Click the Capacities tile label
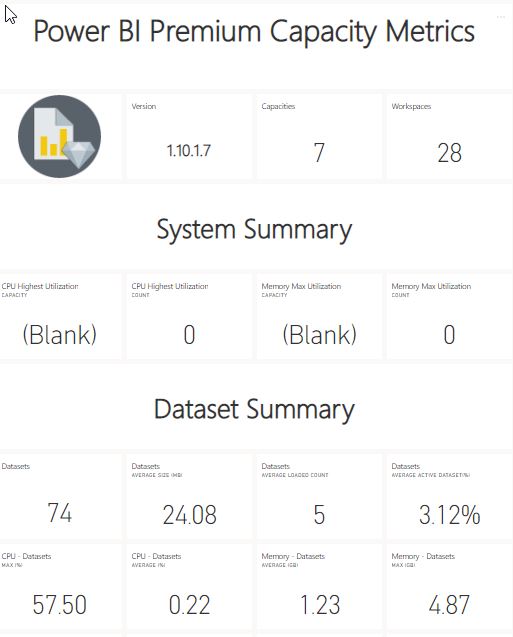The image size is (513, 637). (278, 106)
